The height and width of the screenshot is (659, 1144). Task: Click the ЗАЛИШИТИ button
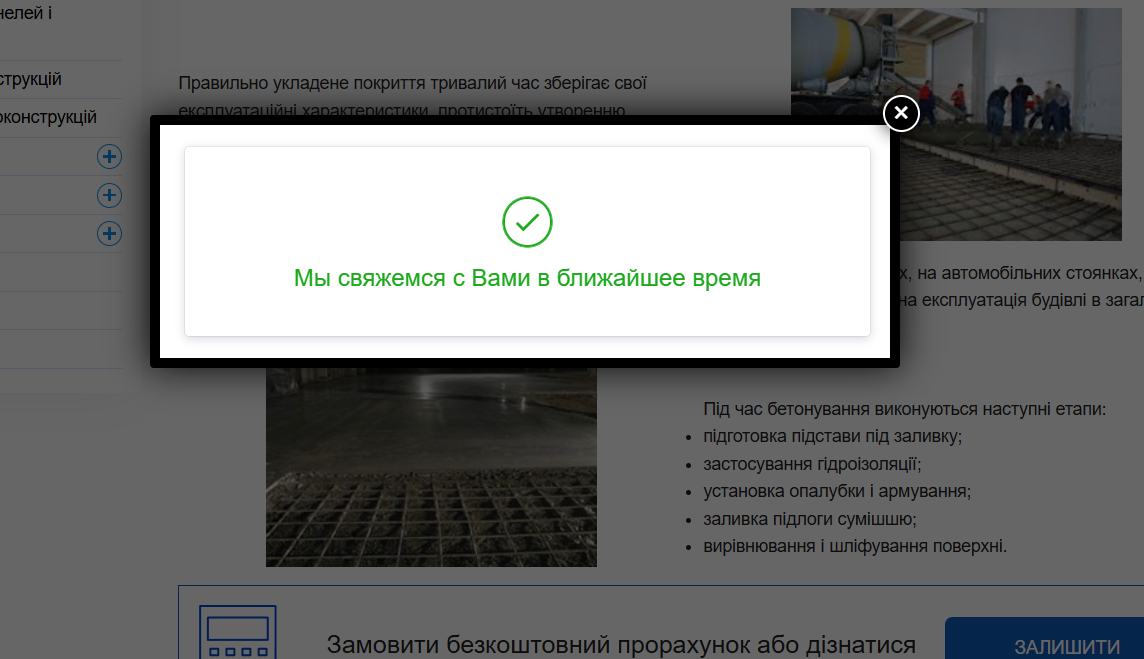[x=1045, y=639]
